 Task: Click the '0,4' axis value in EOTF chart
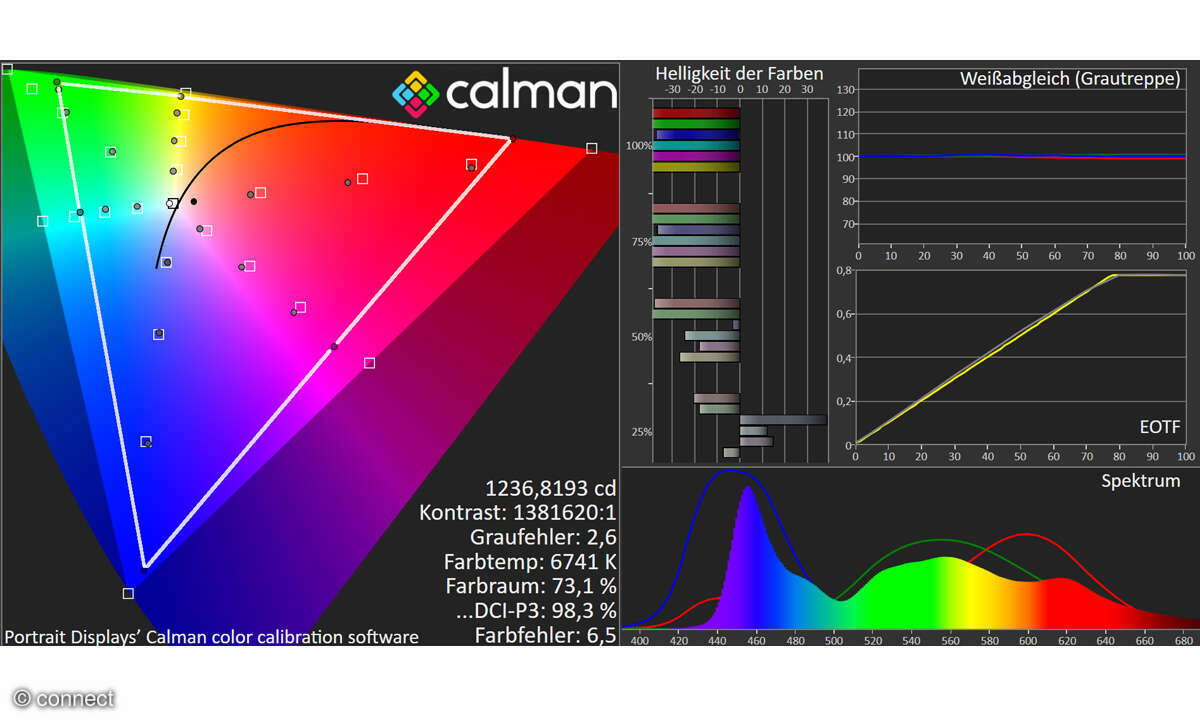pos(845,358)
